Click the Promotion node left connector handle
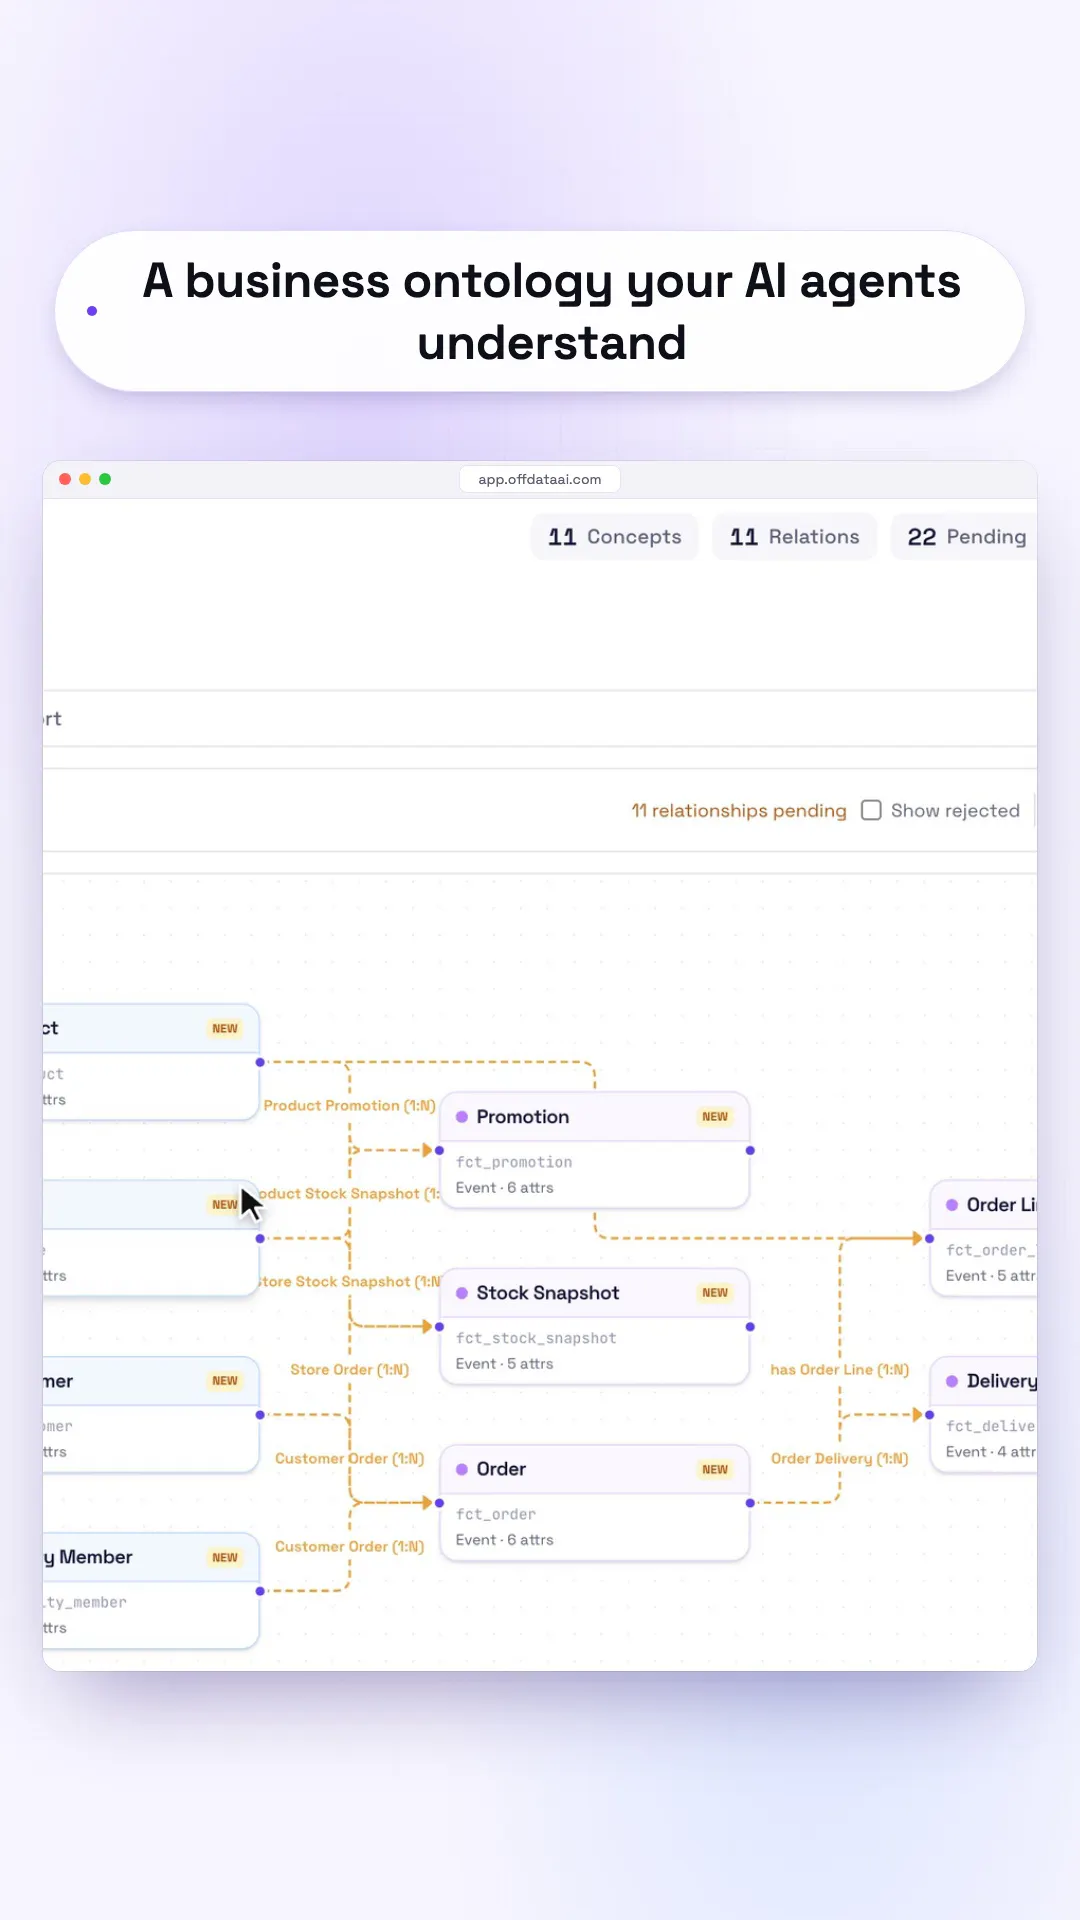 [x=440, y=1150]
